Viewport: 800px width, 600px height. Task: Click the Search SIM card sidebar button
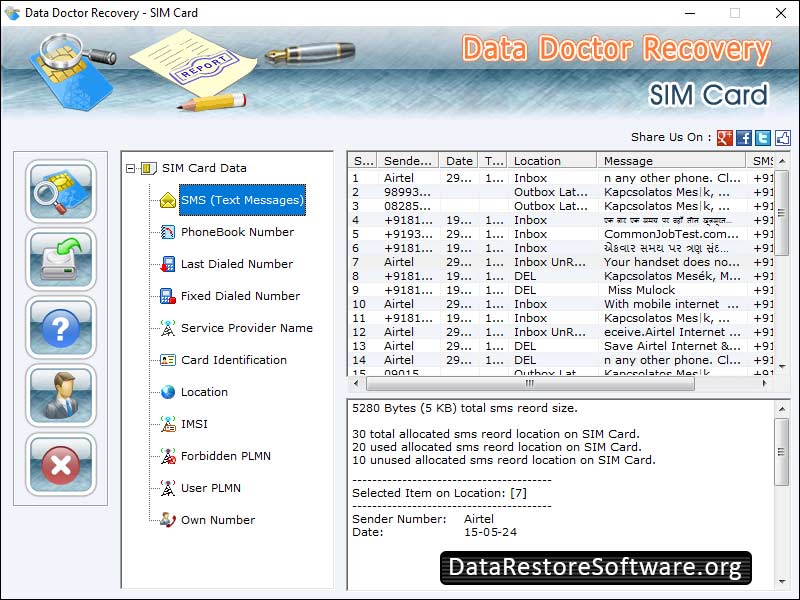[61, 191]
